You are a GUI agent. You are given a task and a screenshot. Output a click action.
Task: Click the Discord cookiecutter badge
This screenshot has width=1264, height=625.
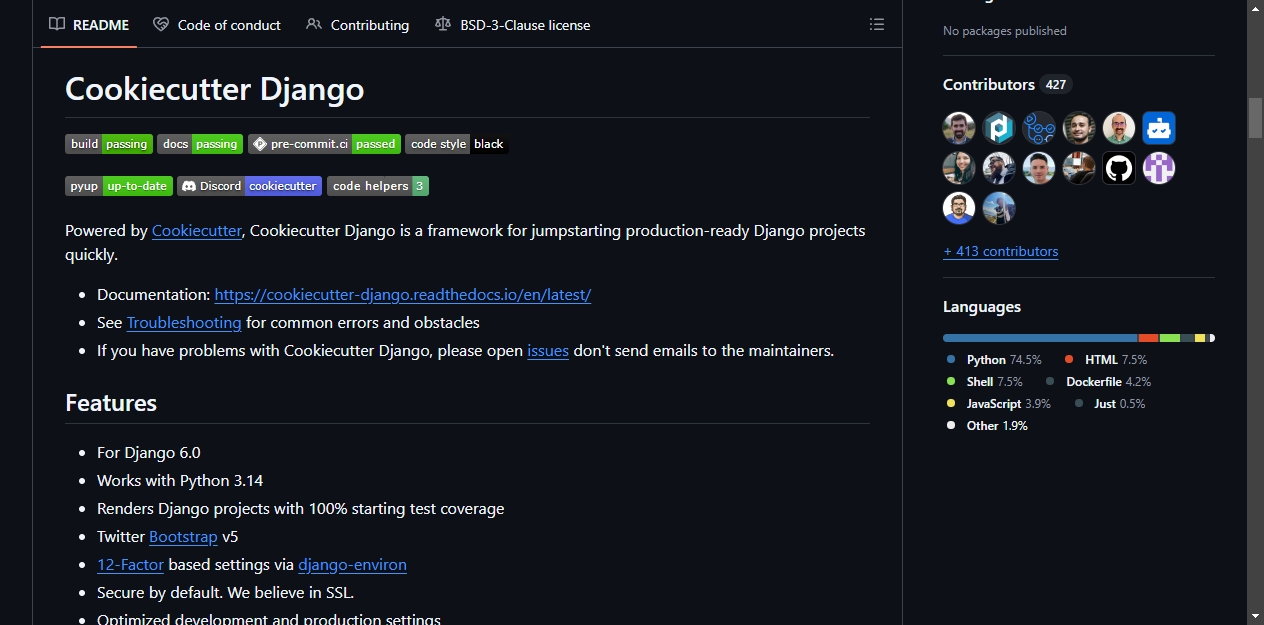[x=250, y=186]
